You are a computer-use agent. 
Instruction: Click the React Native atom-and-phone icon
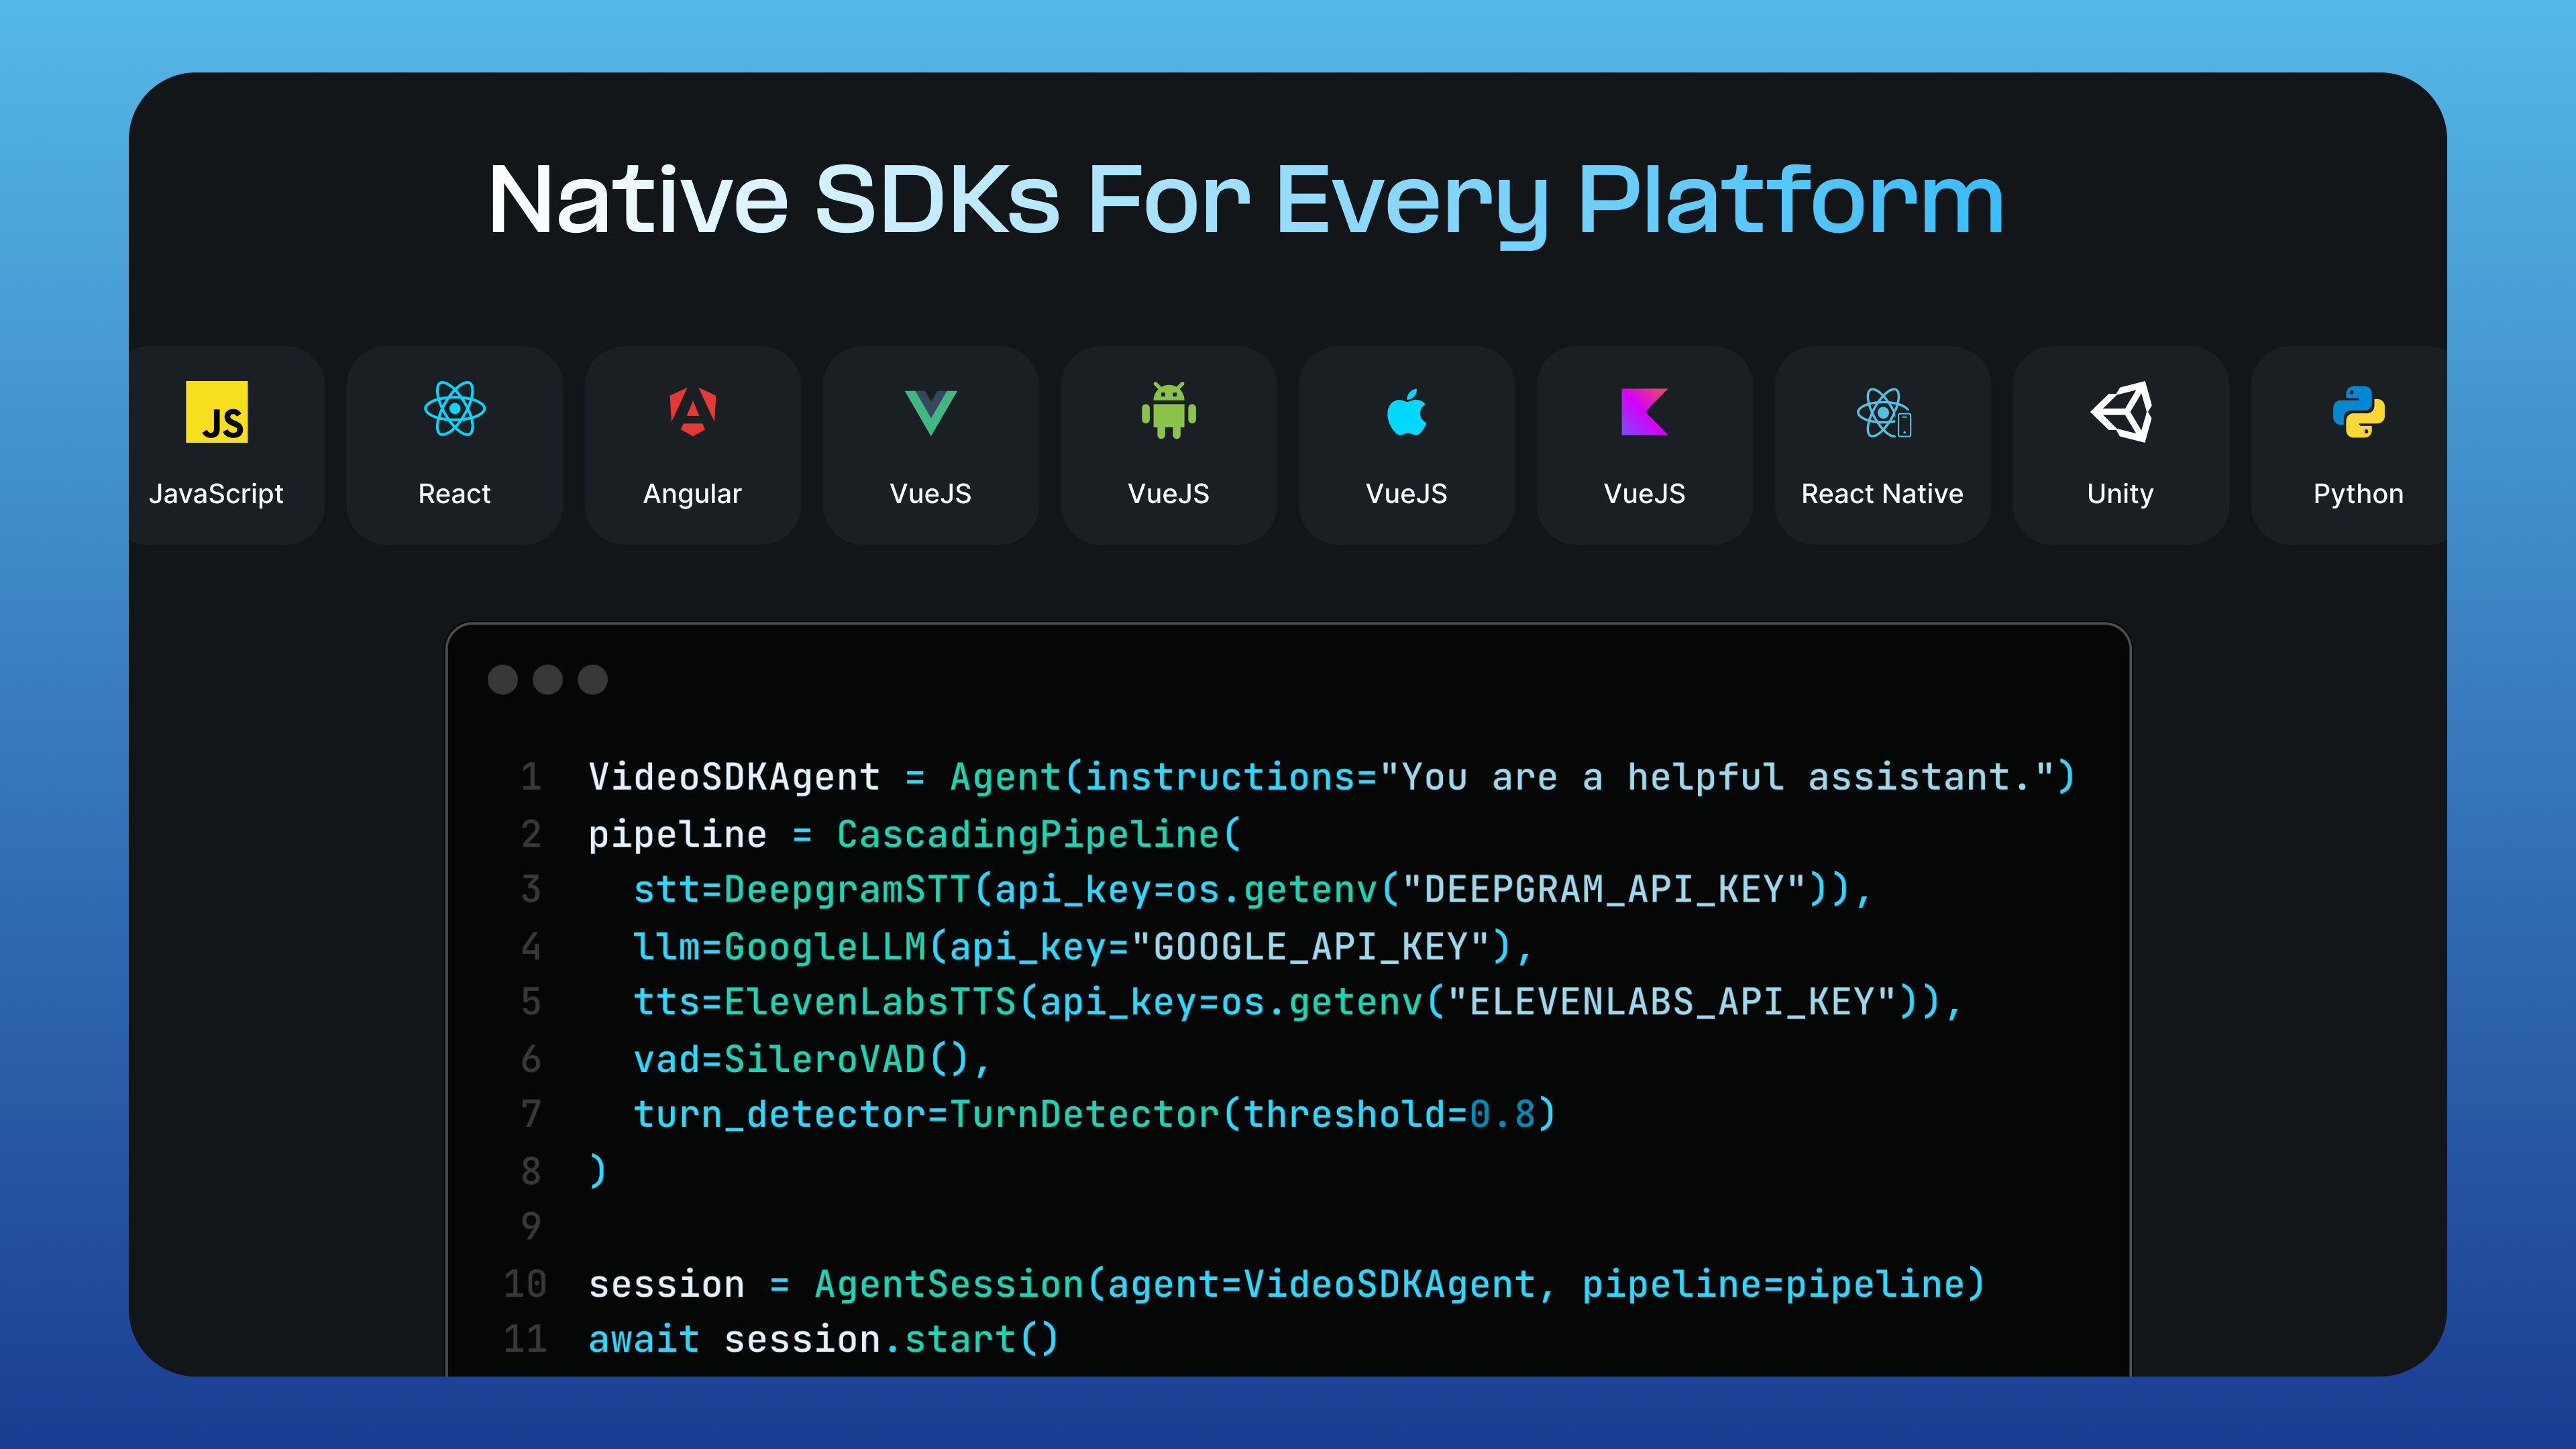1883,412
